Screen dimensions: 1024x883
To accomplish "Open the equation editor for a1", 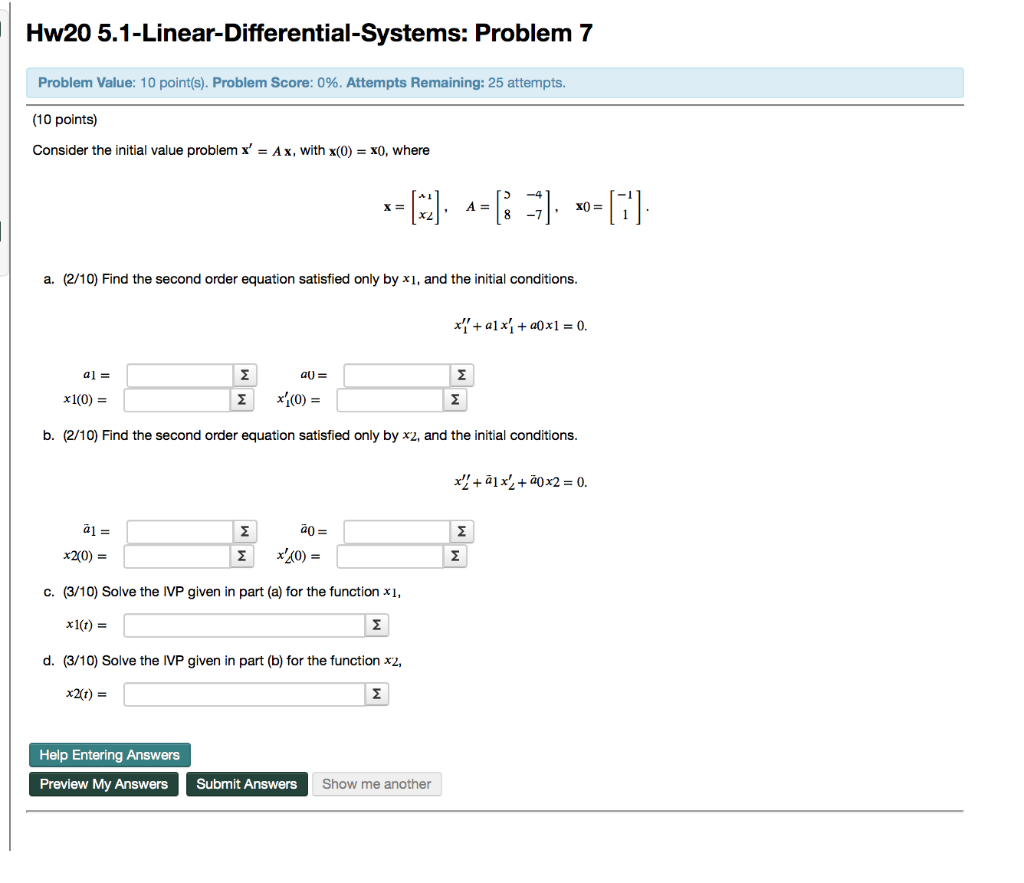I will point(246,374).
